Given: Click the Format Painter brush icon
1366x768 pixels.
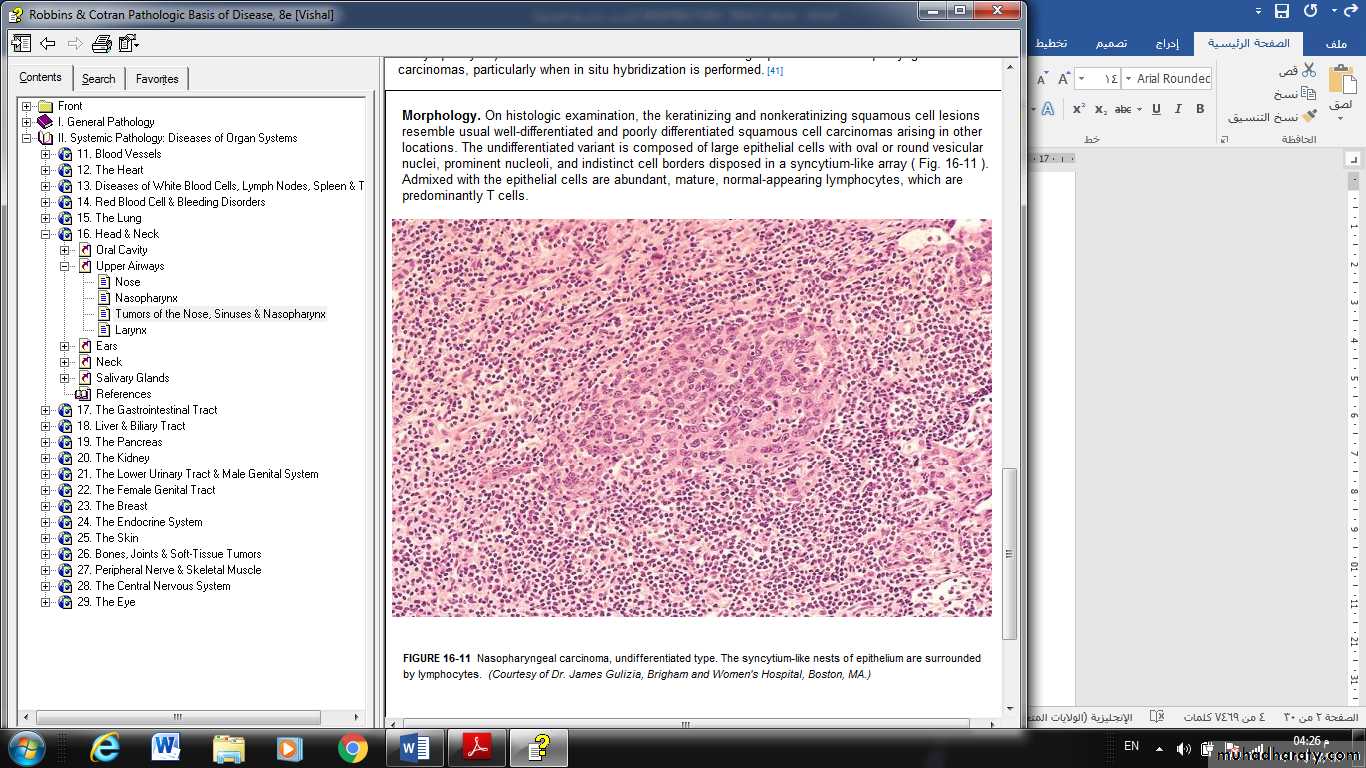Looking at the screenshot, I should click(x=1309, y=117).
